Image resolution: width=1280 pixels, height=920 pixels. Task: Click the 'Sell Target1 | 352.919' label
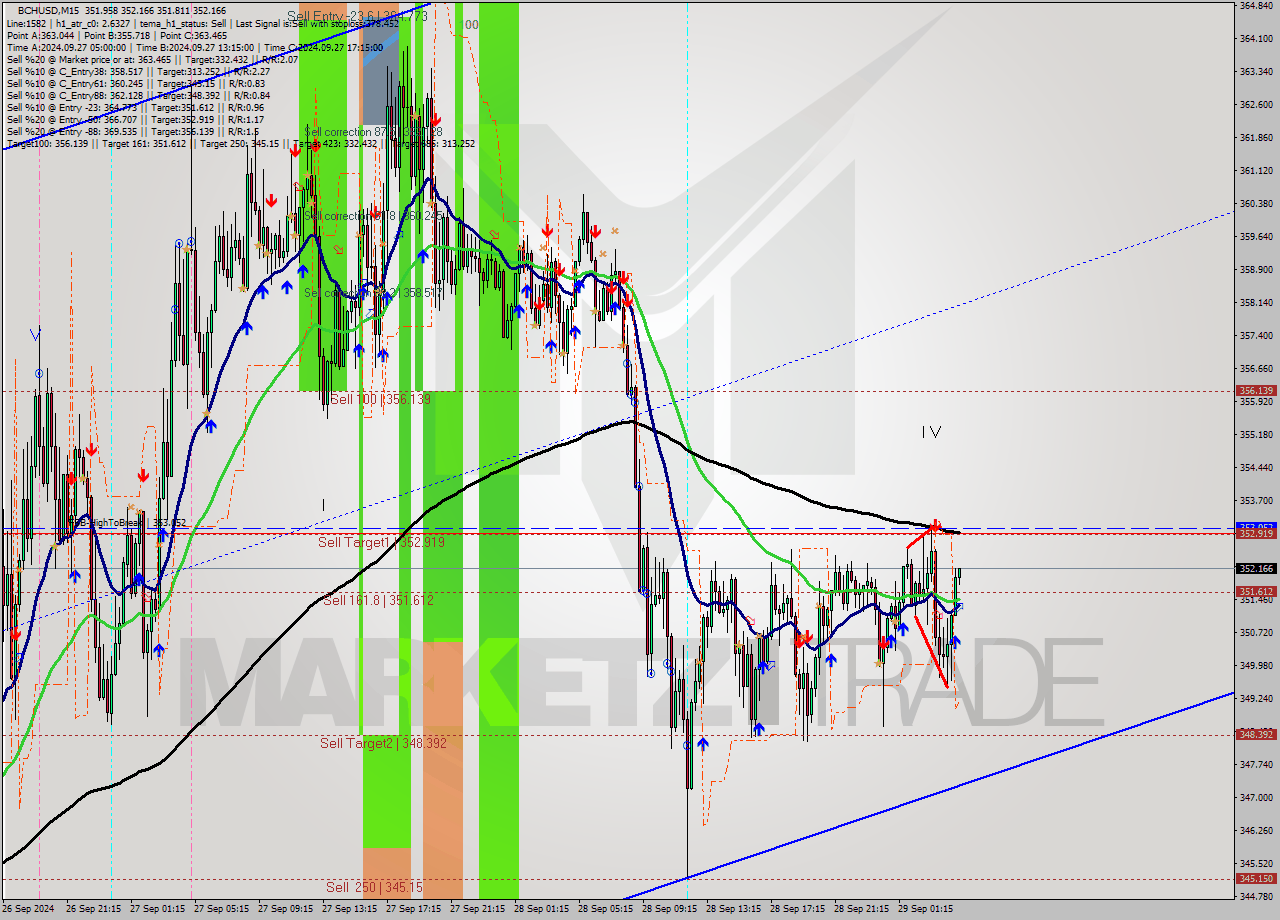381,542
